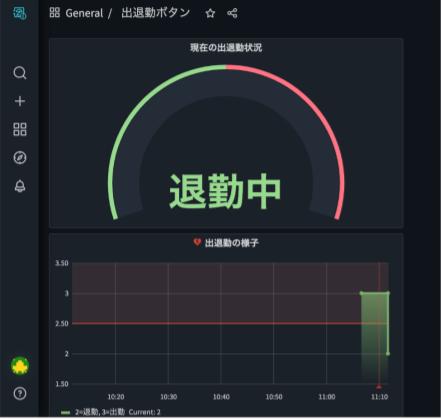Screen dimensions: 441x419
Task: Open the 出退勤の様子 panel title menu
Action: click(x=232, y=243)
